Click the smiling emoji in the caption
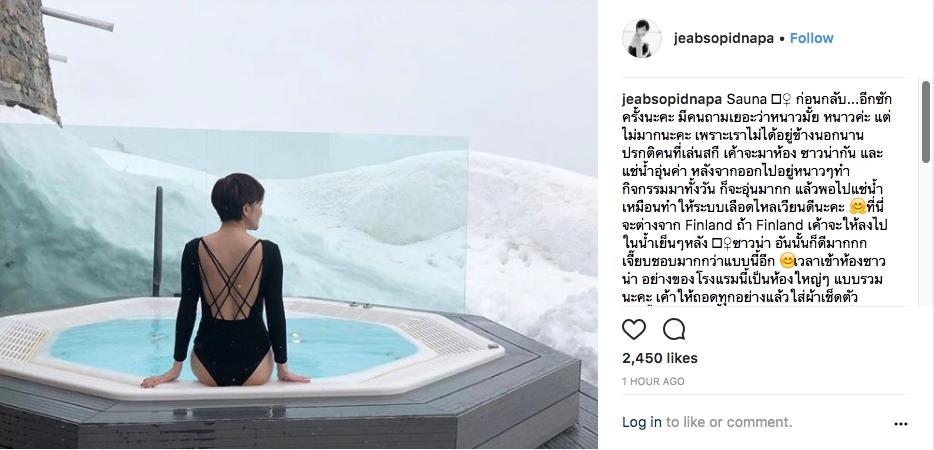 [787, 261]
